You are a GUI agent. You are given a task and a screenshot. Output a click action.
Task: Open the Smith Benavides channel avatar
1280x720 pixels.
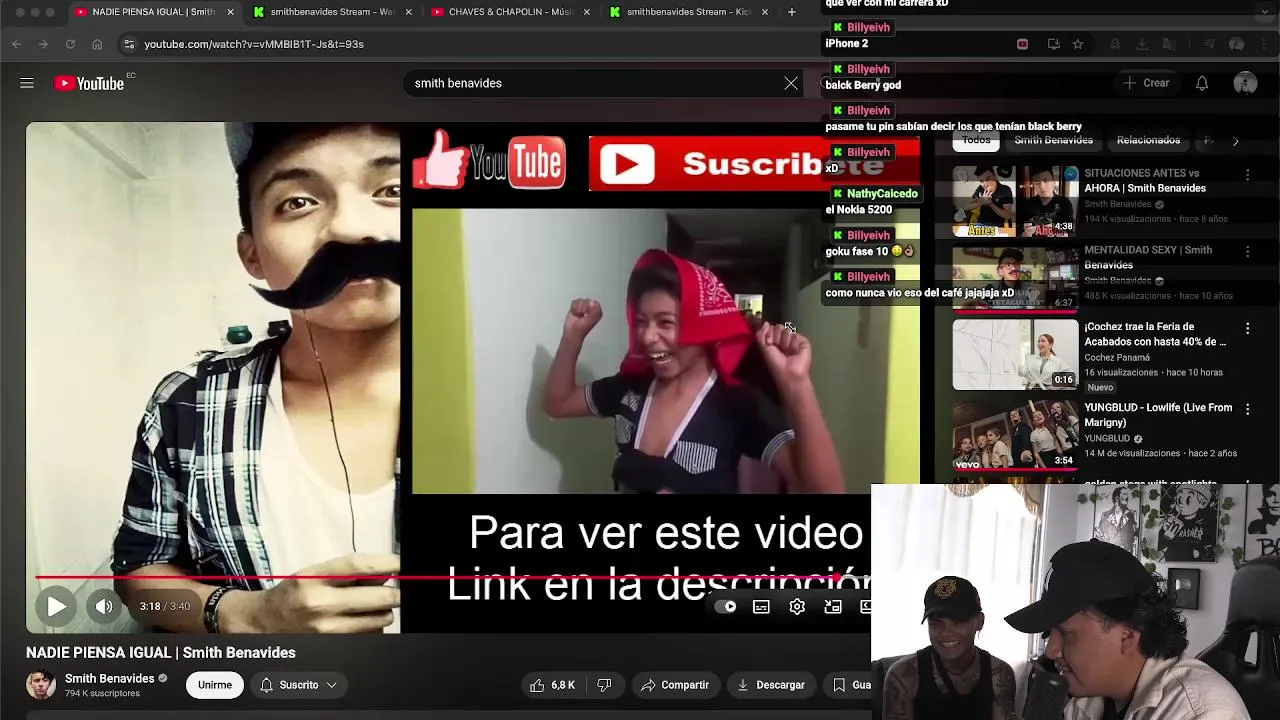[41, 685]
